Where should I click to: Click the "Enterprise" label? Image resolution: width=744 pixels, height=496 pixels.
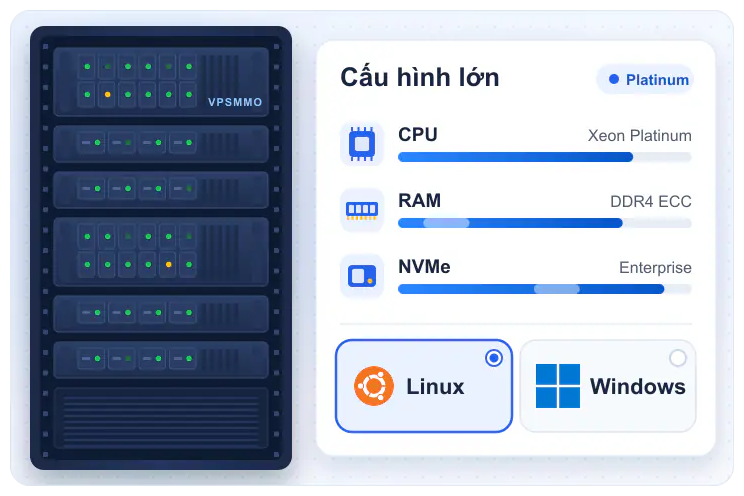655,268
